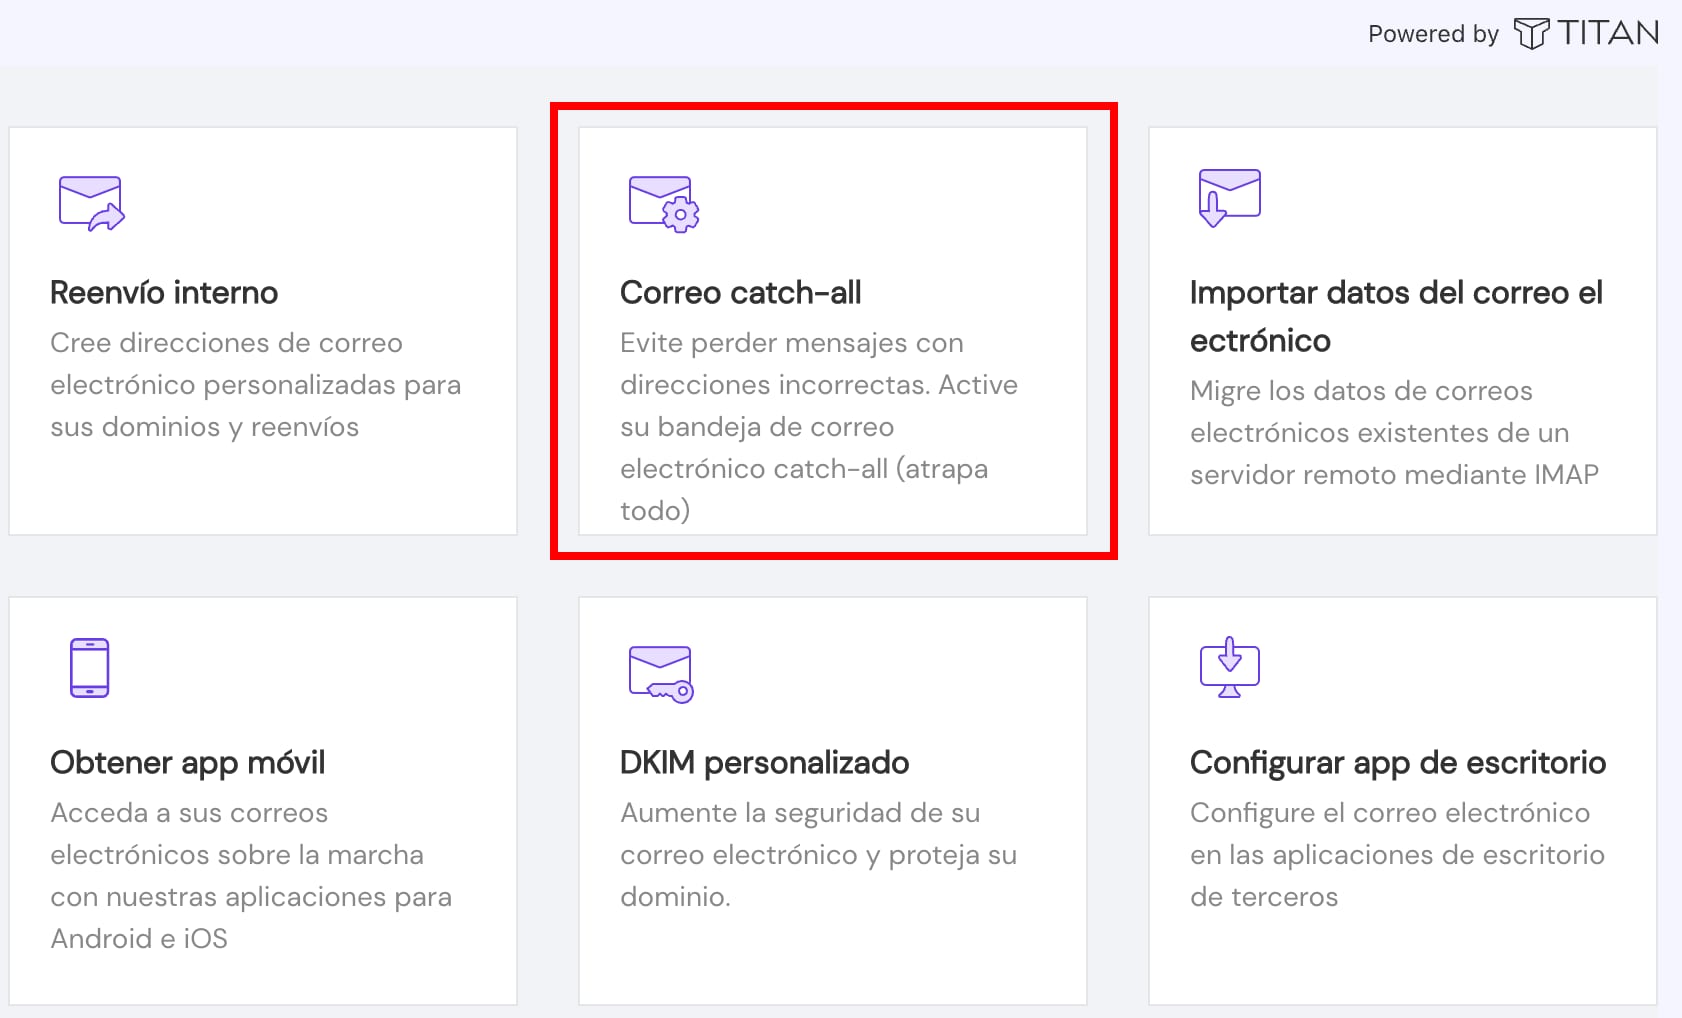
Task: Click the Reenvío interno envelope arrow icon
Action: (91, 203)
